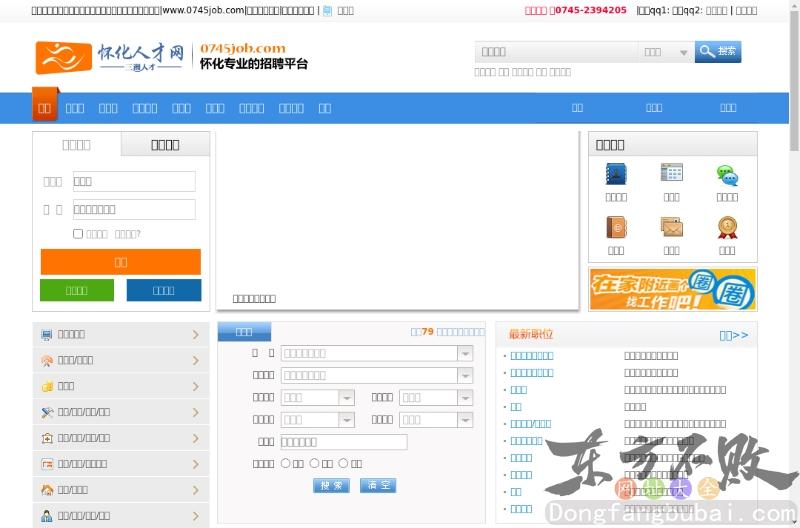Screen dimensions: 800x528
Task: Focus the keyword box in the top search bar
Action: tap(556, 52)
